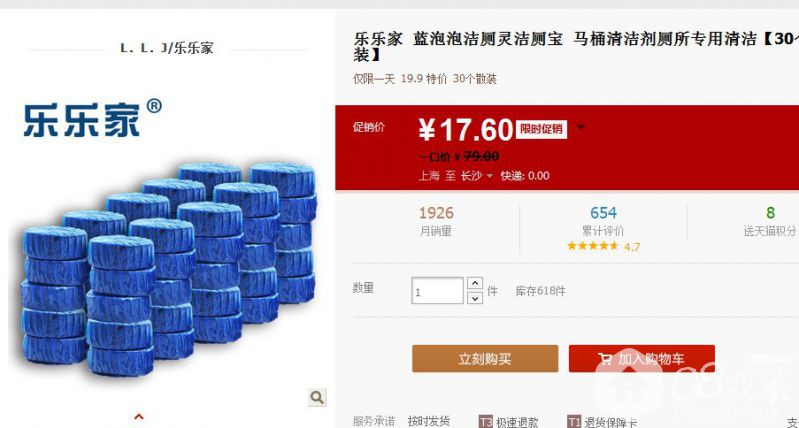Click the T1 退货保障卡 badge icon
This screenshot has width=799, height=428.
point(574,422)
